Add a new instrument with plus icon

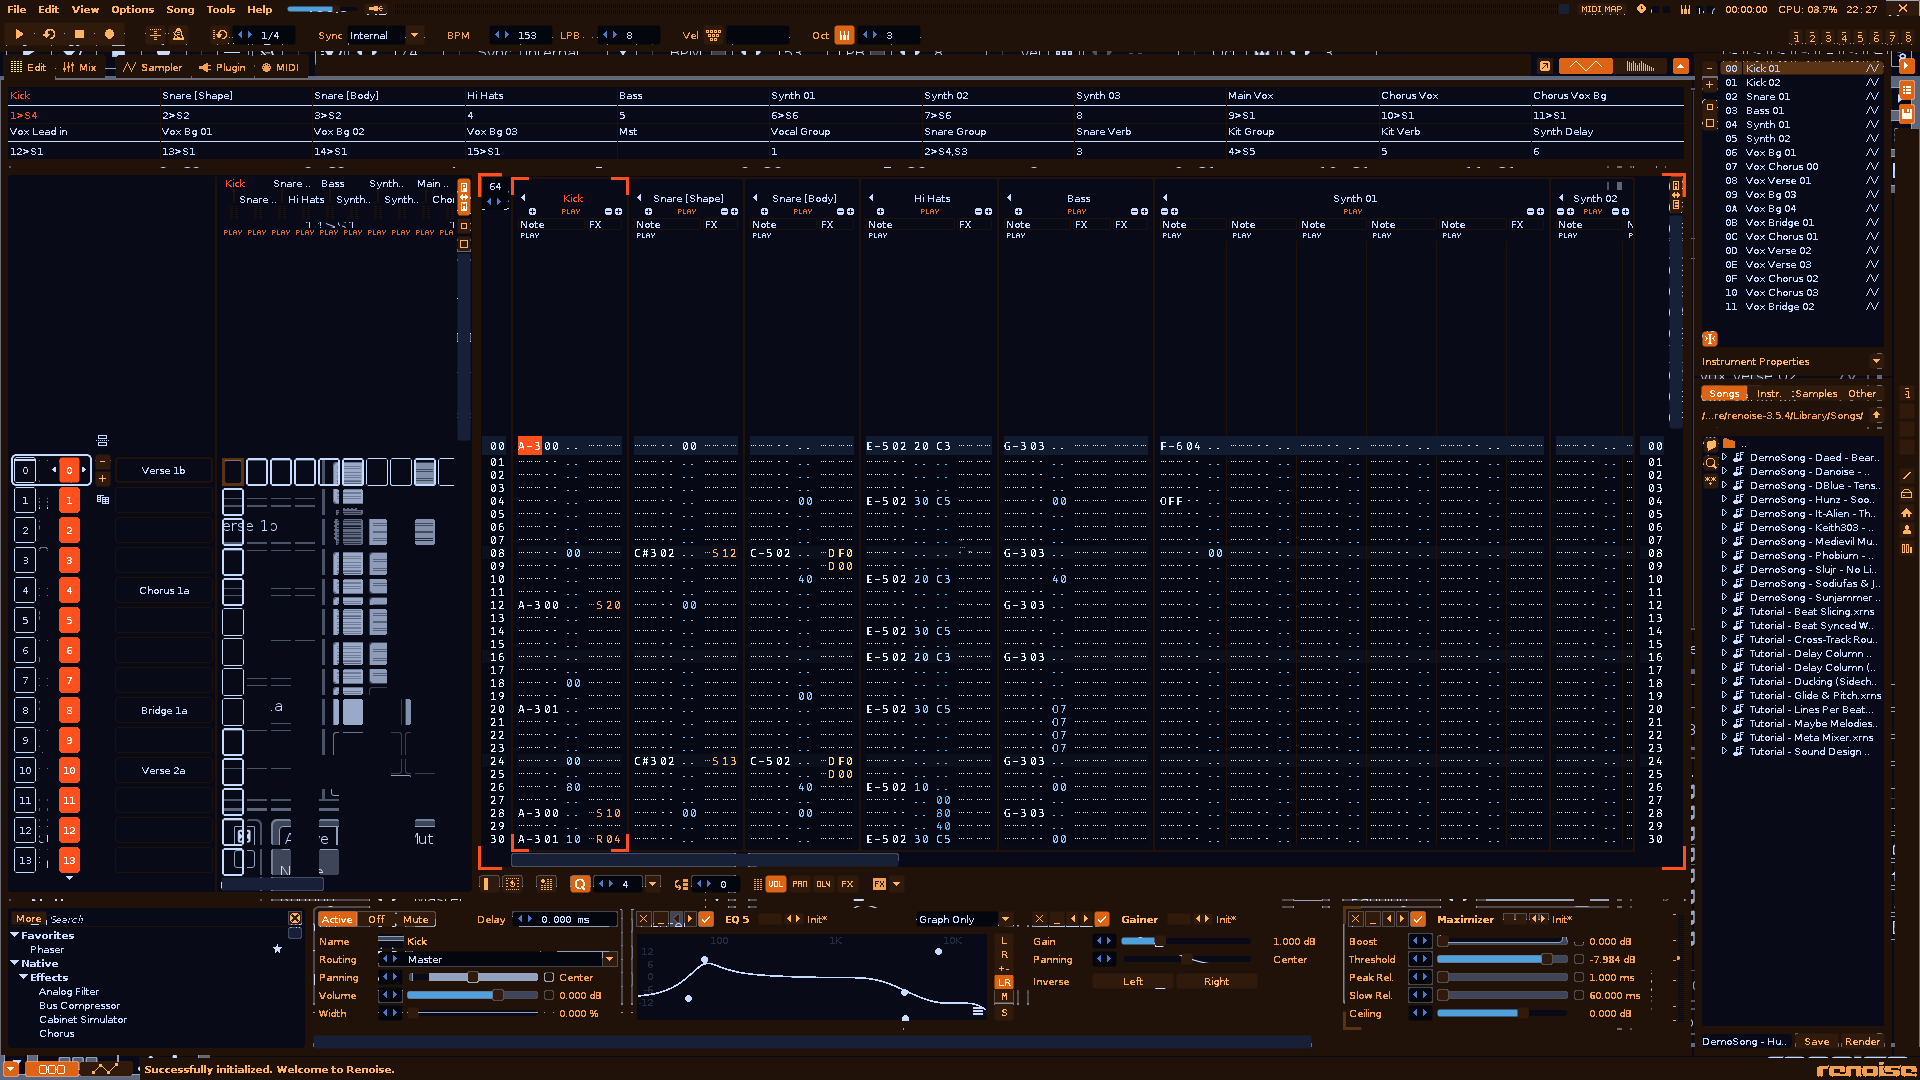click(1710, 86)
